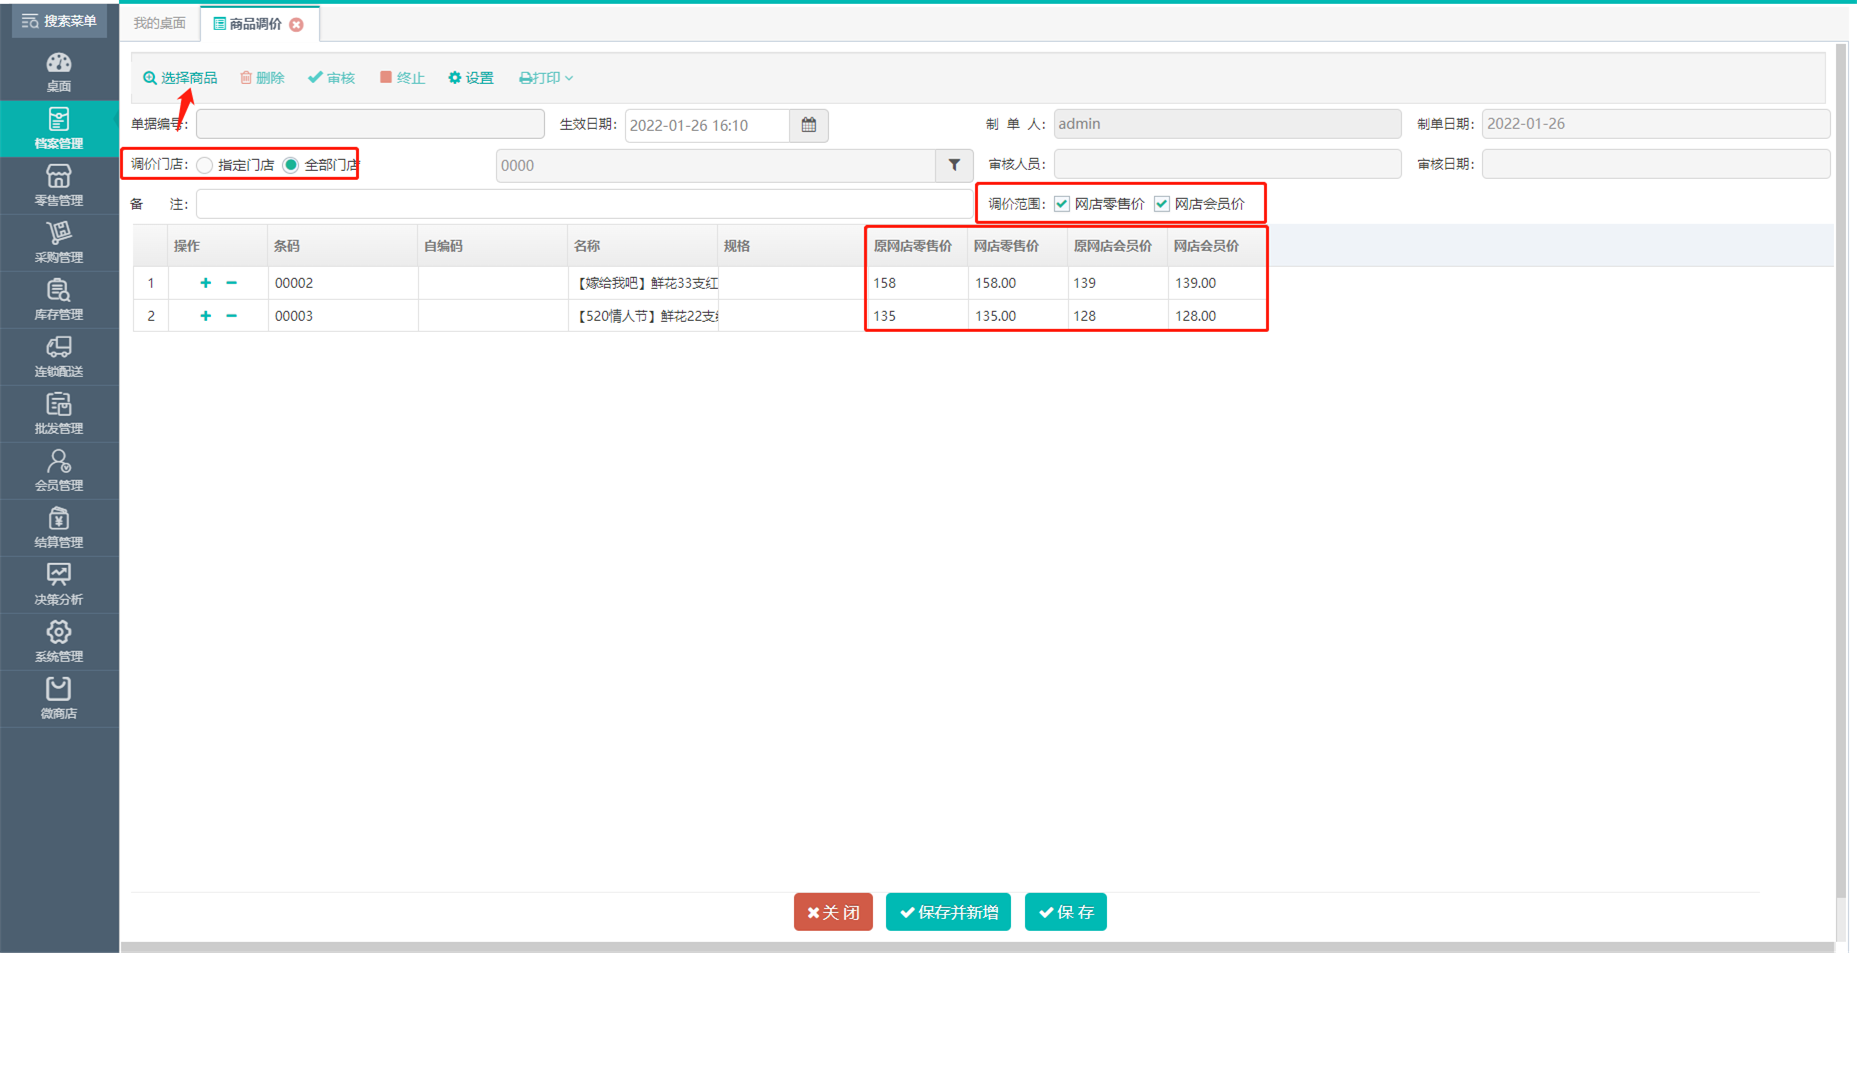Click the 终止 toolbar button

point(402,78)
